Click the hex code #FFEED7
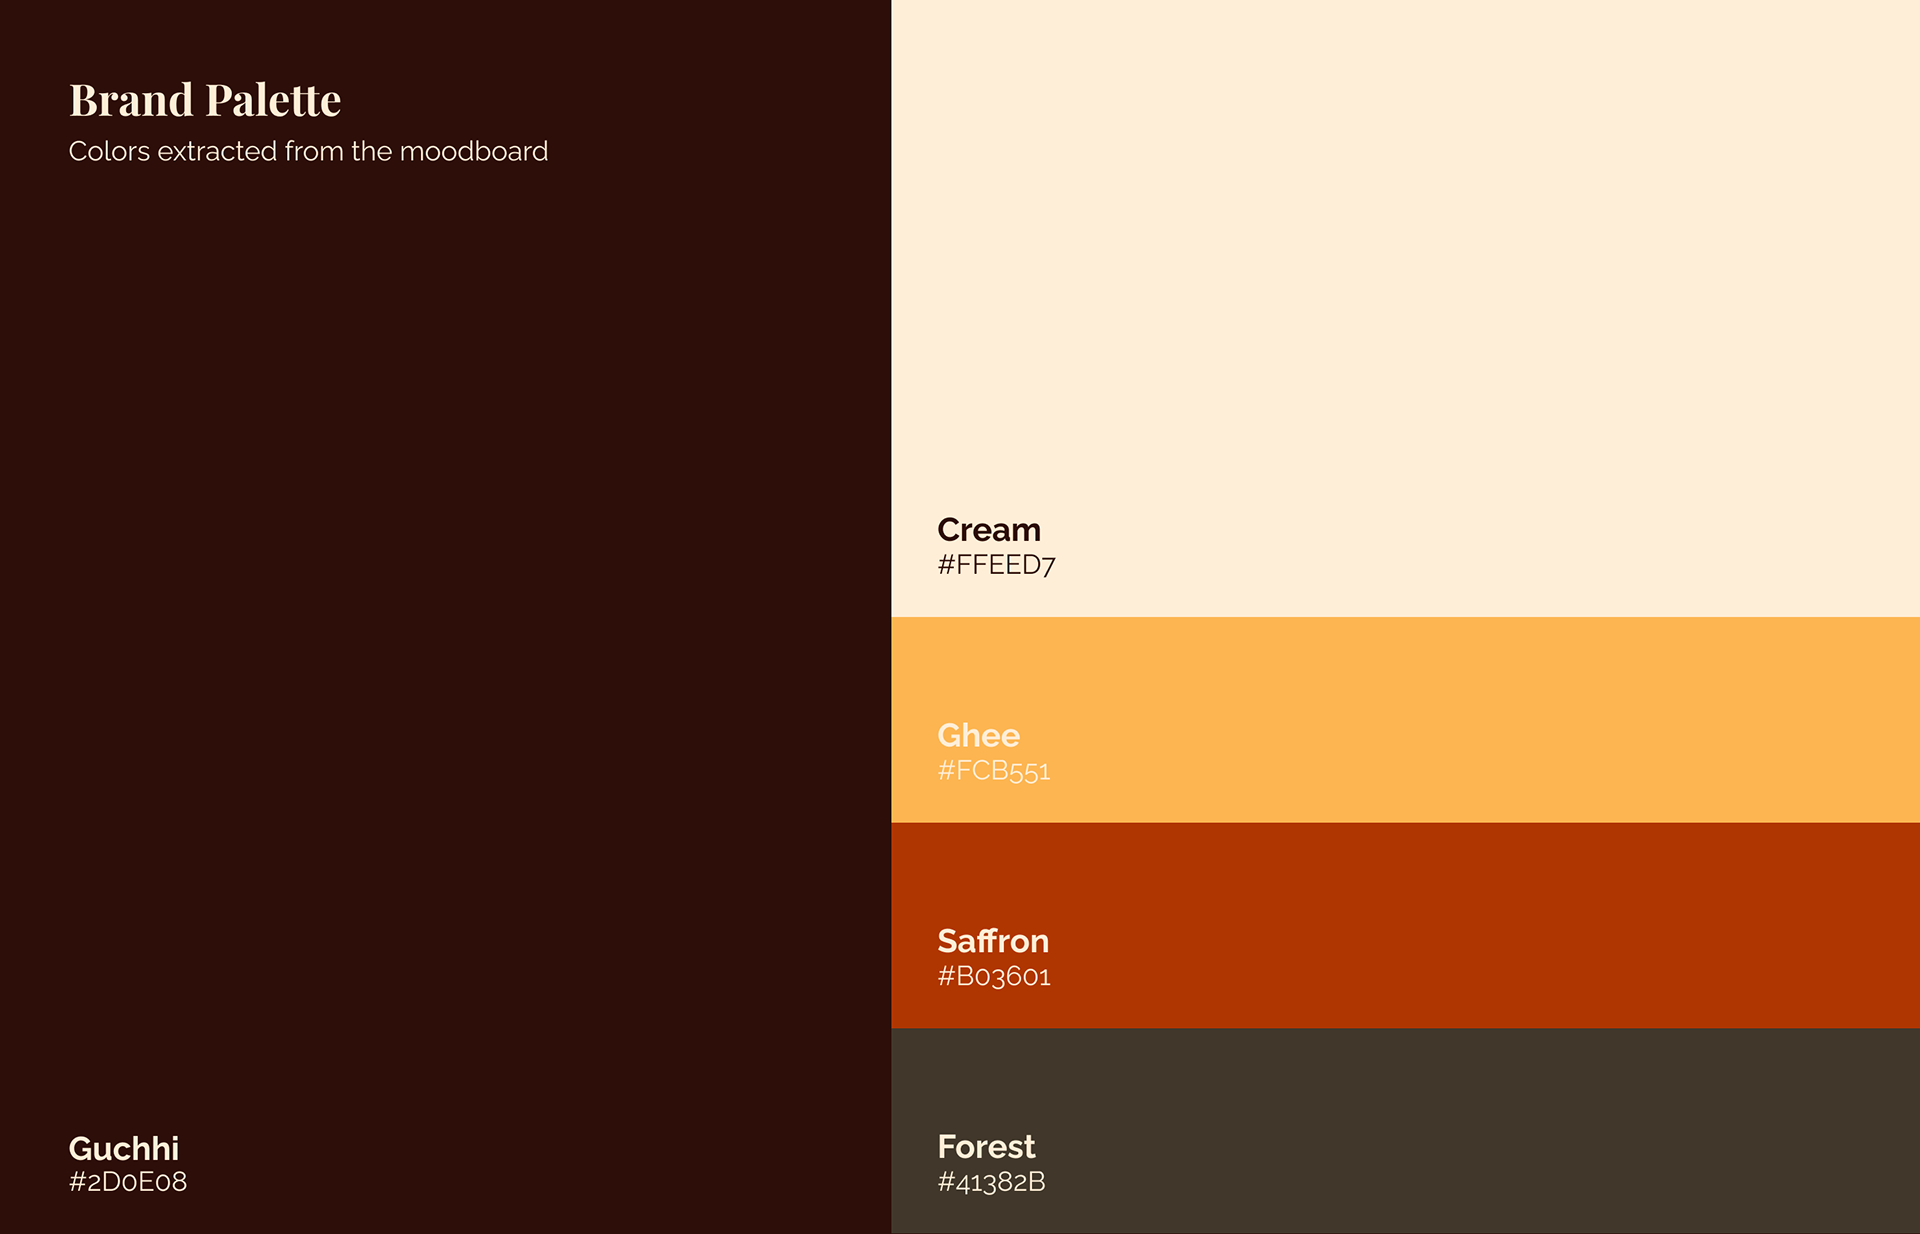The image size is (1920, 1234). [x=996, y=565]
